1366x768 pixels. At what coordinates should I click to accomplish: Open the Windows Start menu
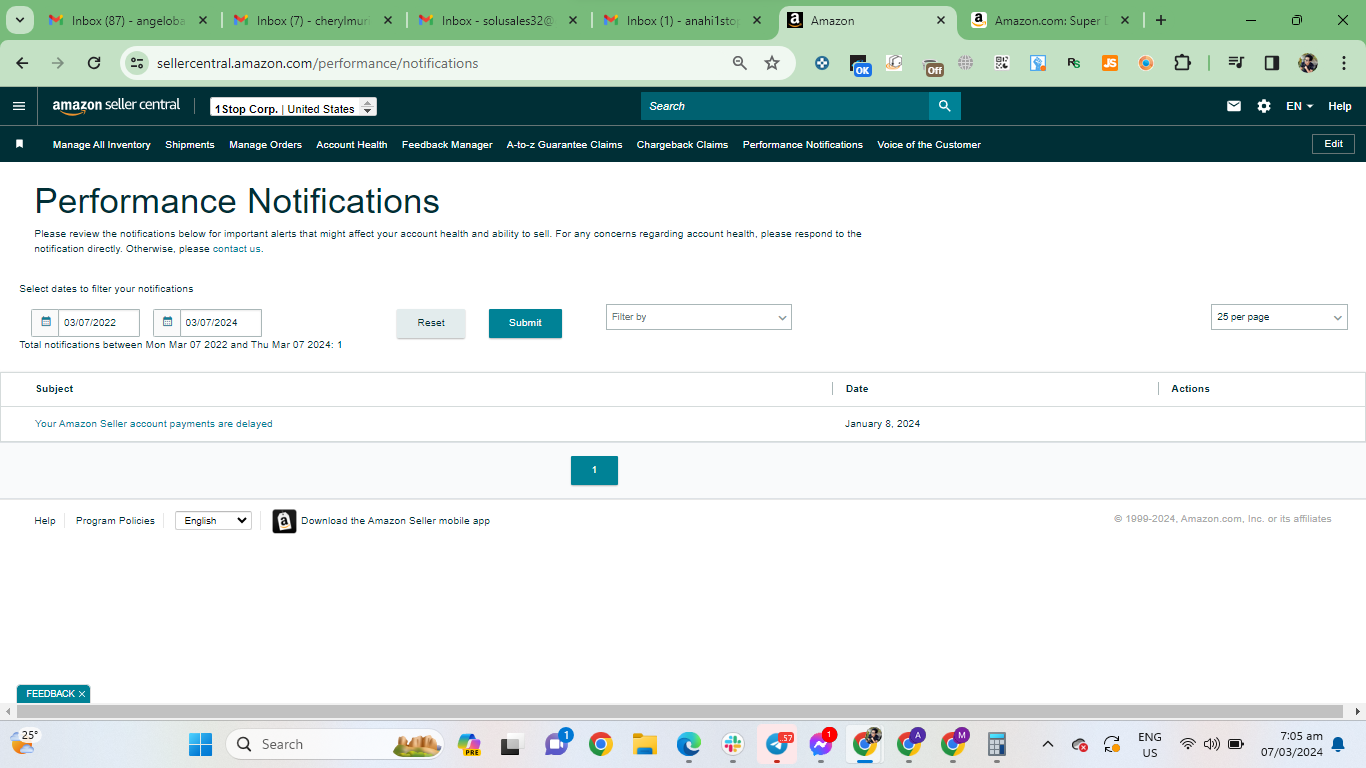[x=200, y=744]
